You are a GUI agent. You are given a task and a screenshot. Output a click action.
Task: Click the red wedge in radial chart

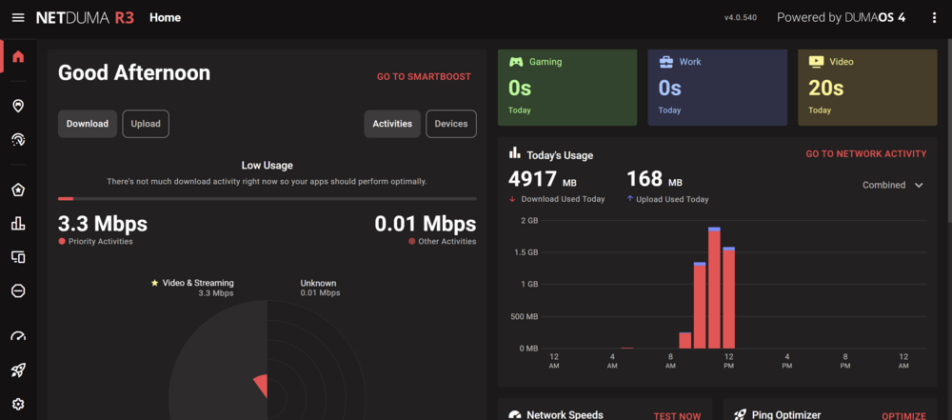261,386
